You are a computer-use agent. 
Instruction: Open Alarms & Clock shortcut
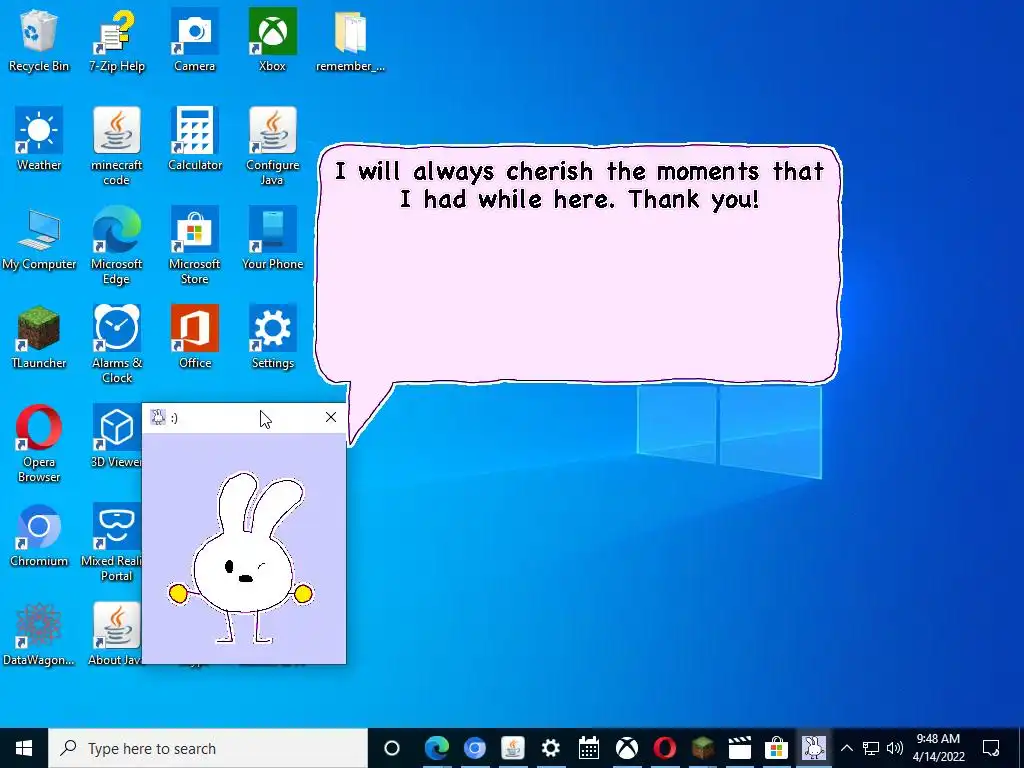[116, 344]
